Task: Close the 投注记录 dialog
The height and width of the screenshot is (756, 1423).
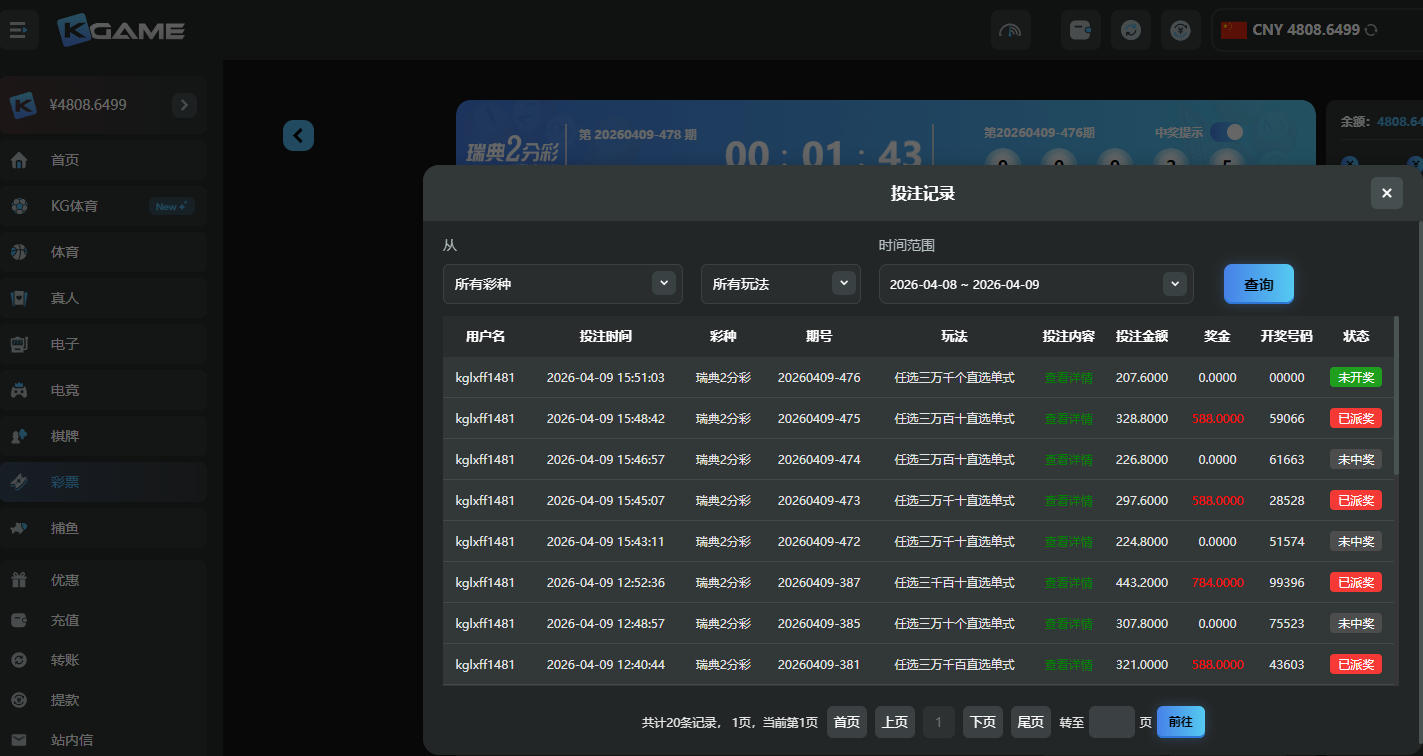Action: (x=1386, y=193)
